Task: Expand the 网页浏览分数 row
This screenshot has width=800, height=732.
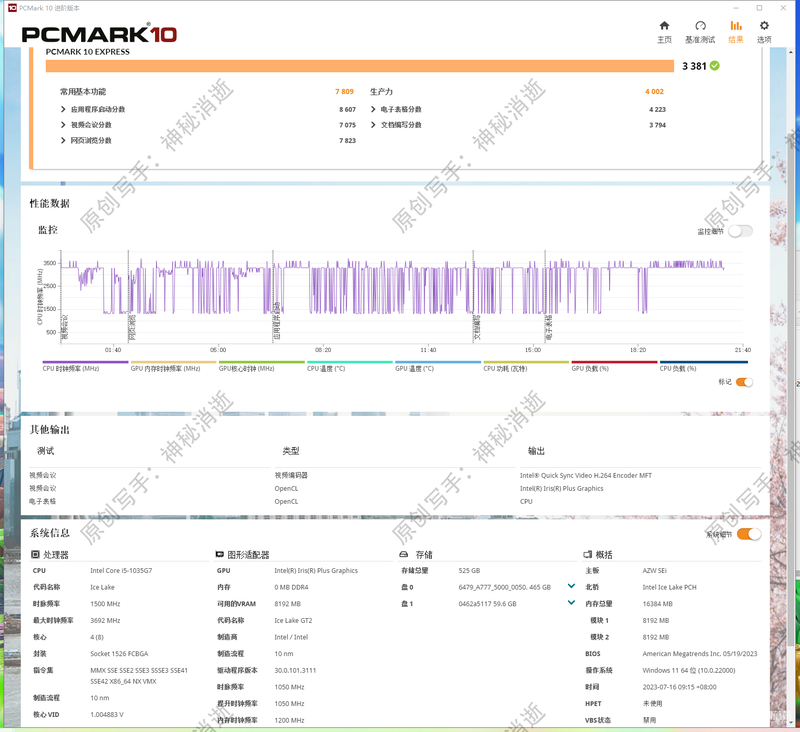Action: click(63, 140)
